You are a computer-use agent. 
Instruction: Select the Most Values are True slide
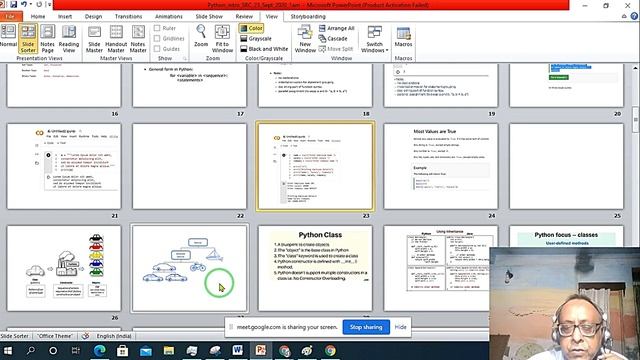[441, 166]
